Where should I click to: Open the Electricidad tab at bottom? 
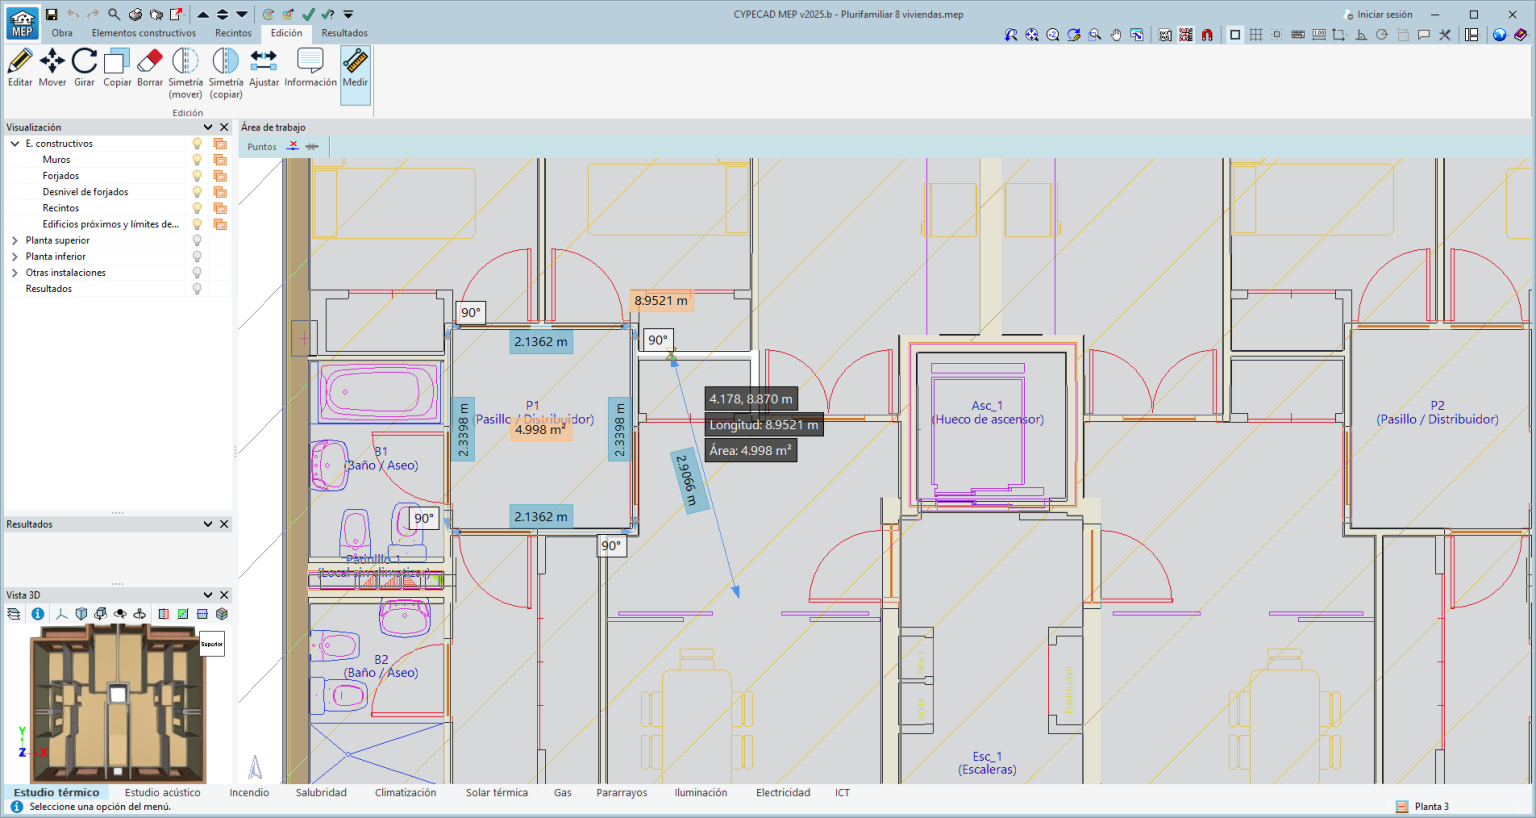[x=784, y=792]
